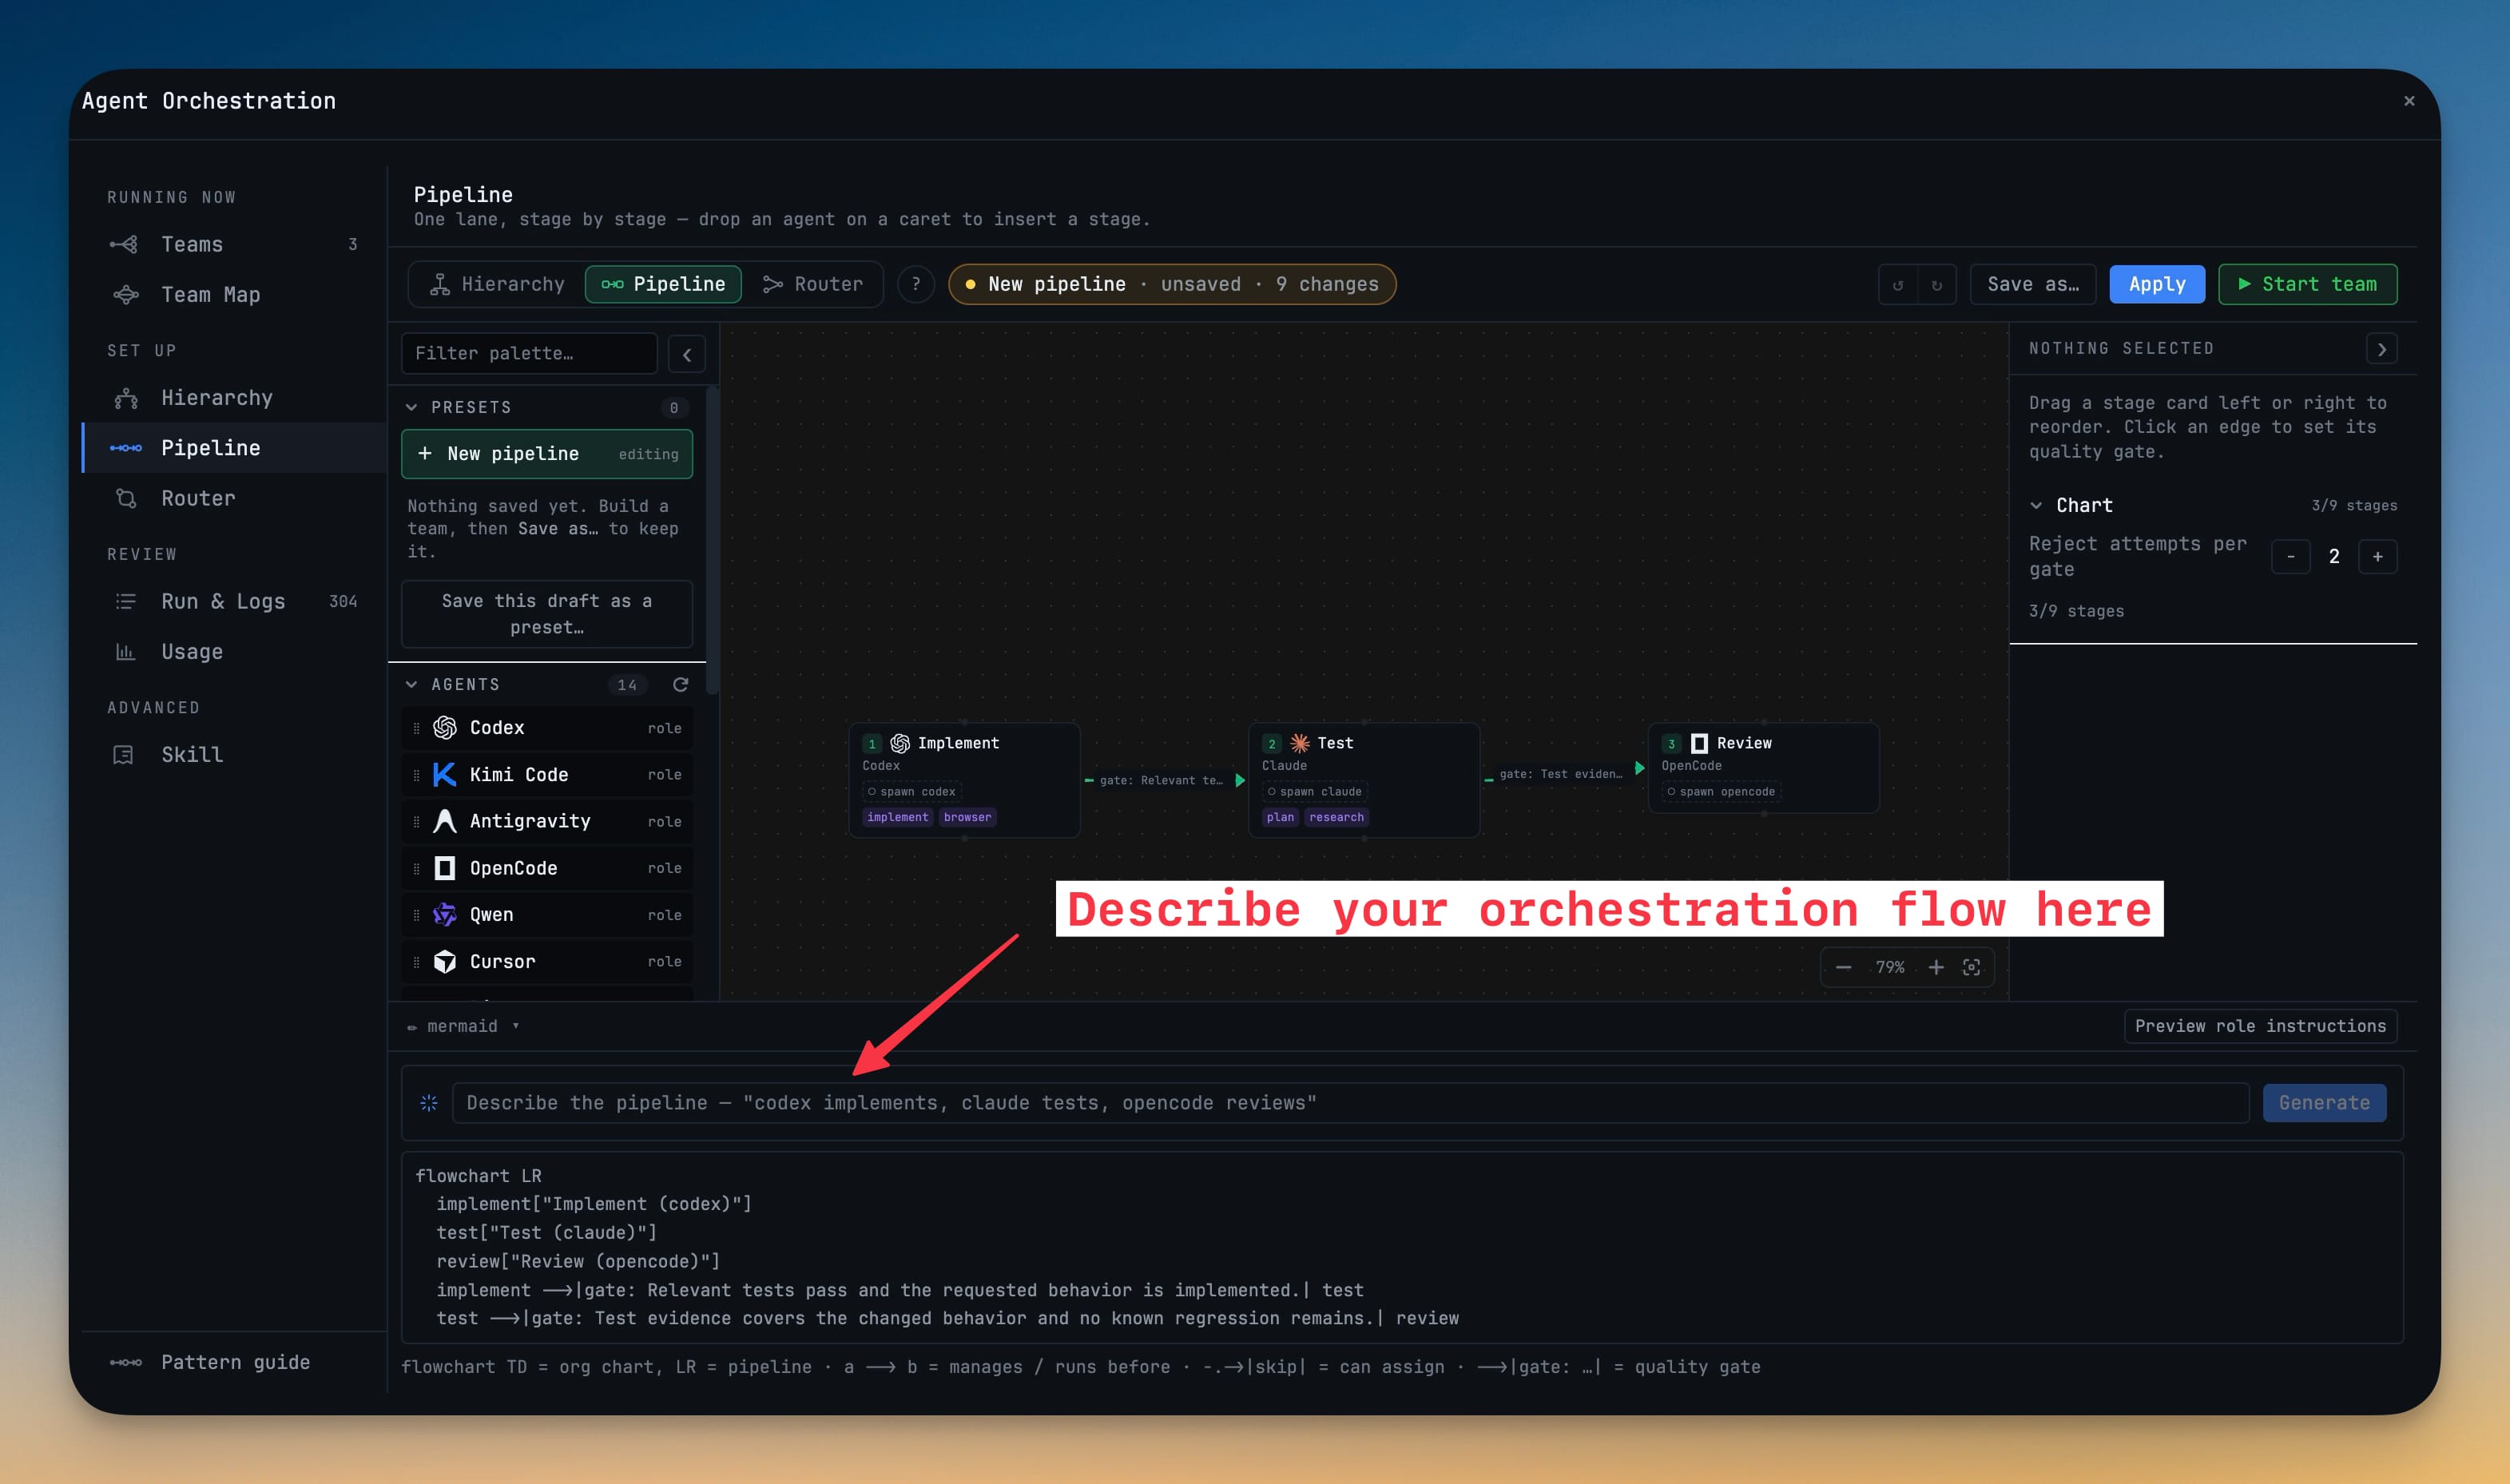Viewport: 2510px width, 1484px height.
Task: Select the New pipeline preset
Action: tap(547, 454)
